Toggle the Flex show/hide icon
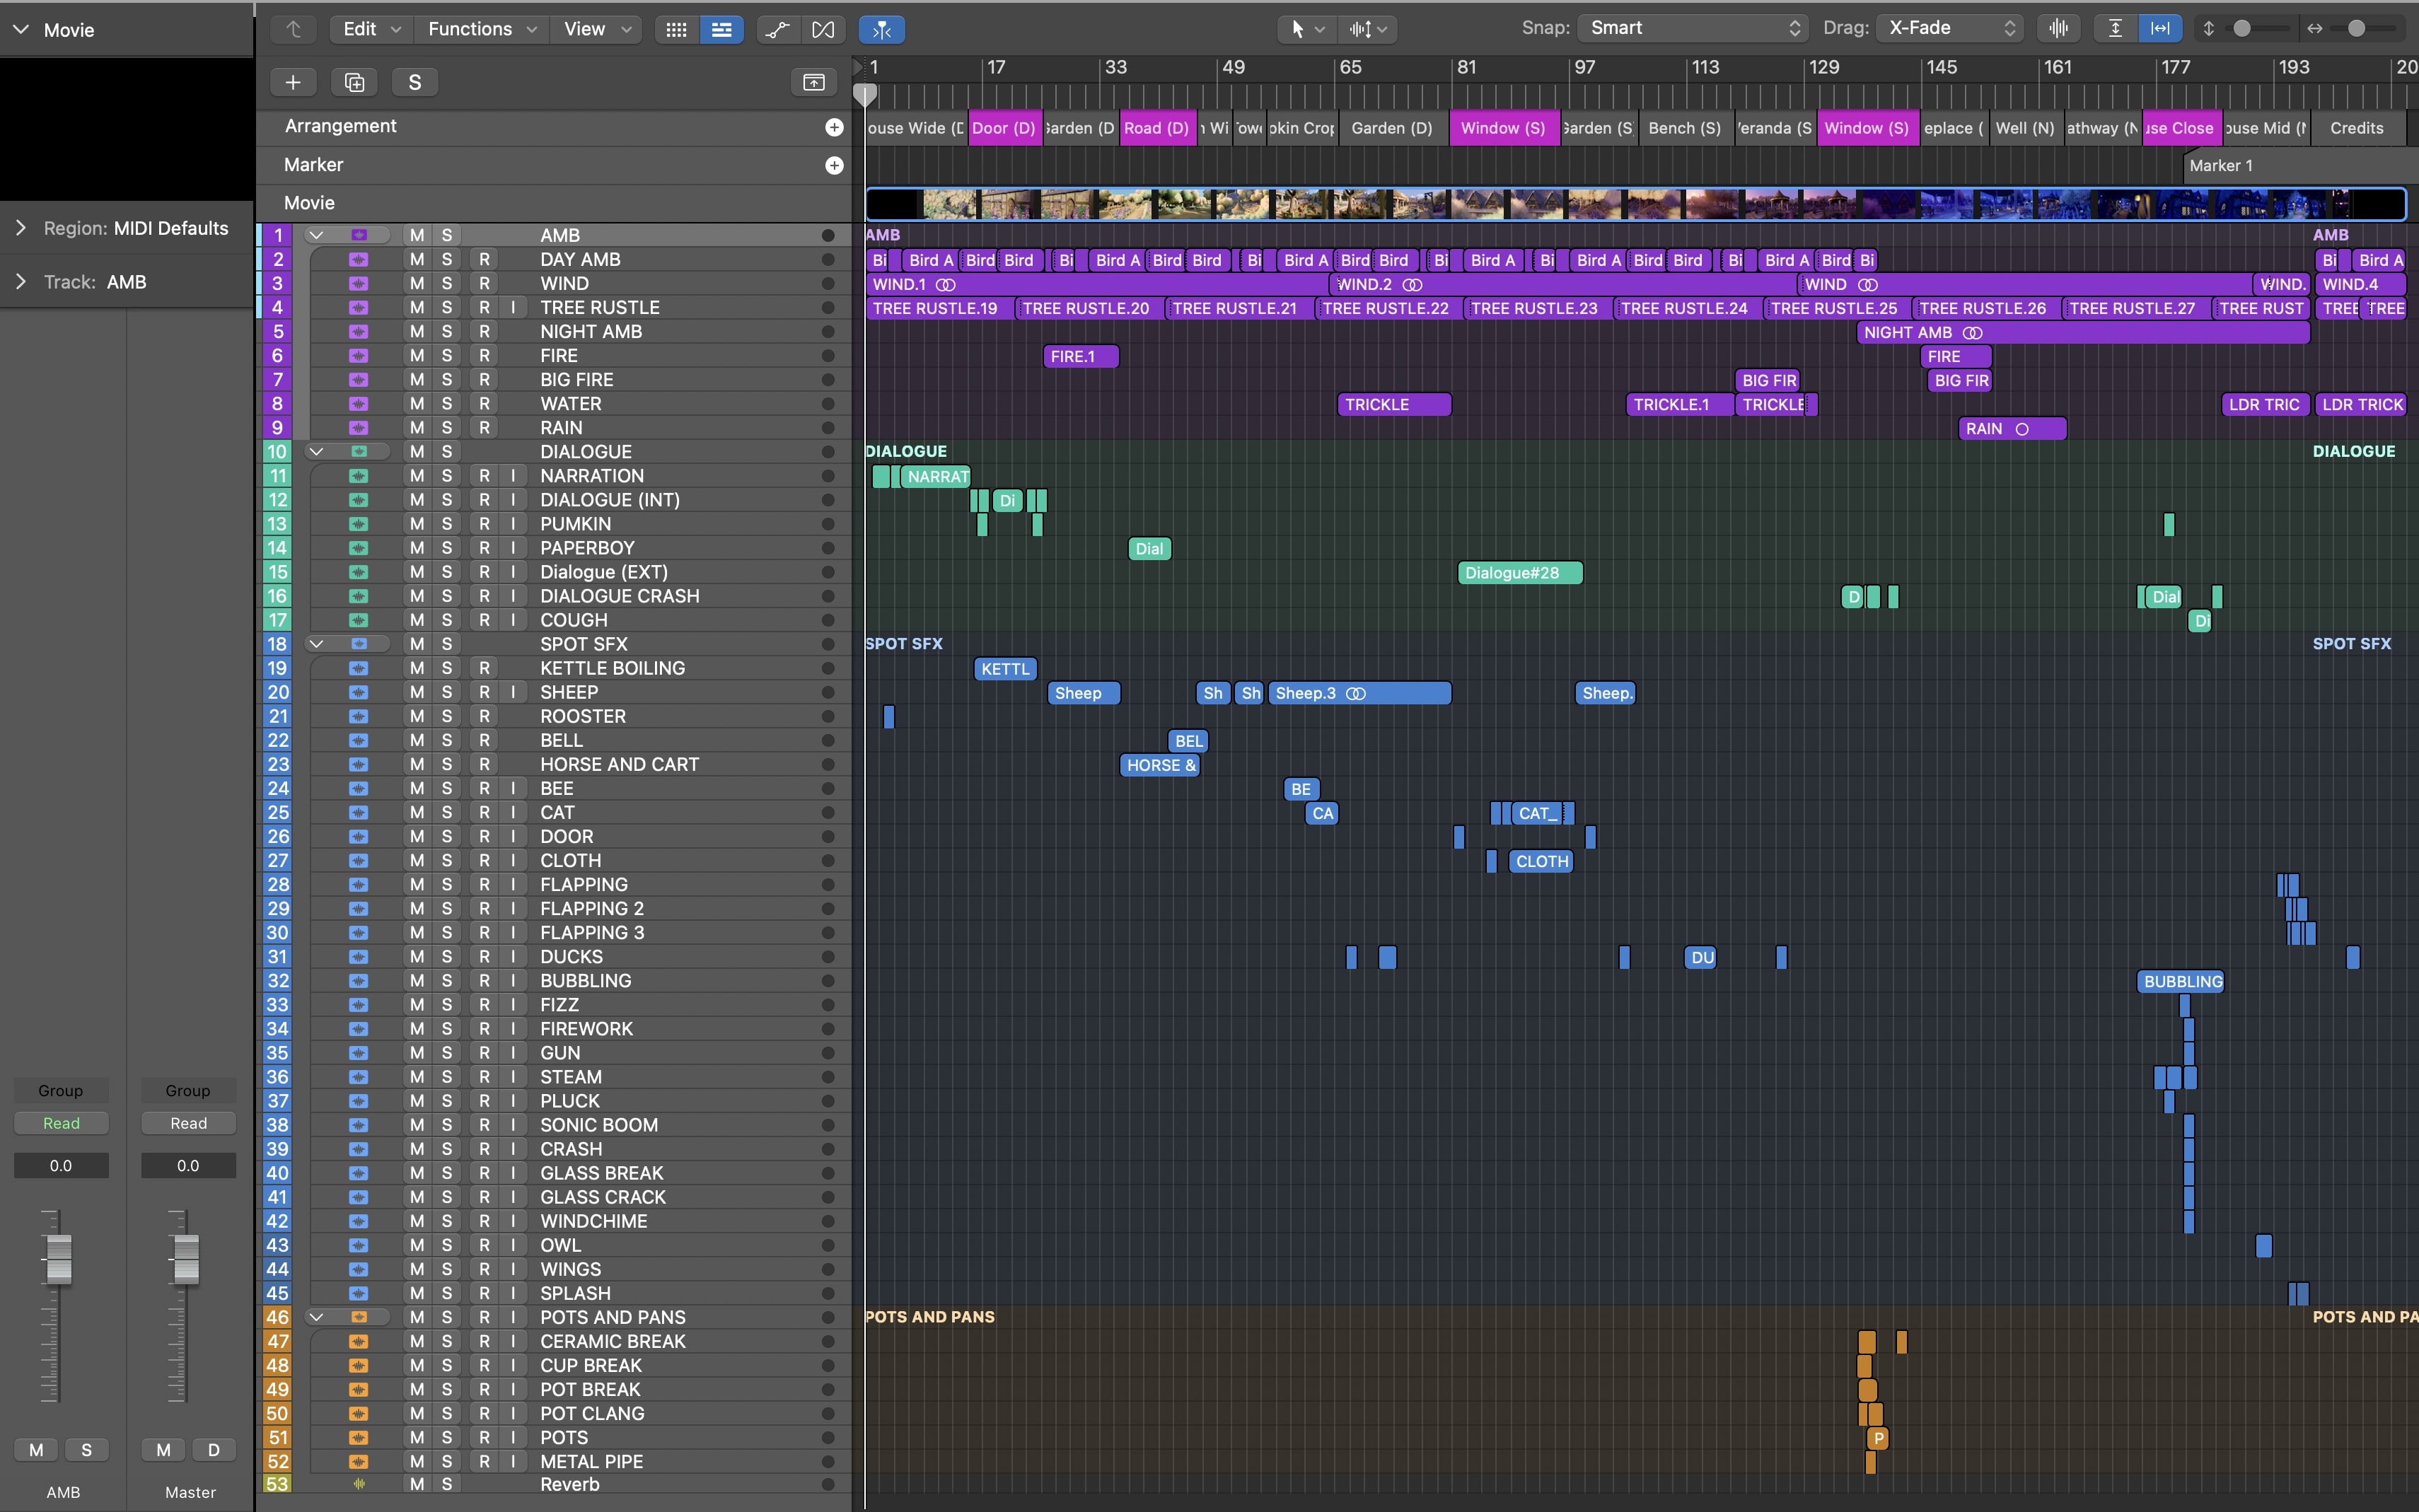The width and height of the screenshot is (2419, 1512). pyautogui.click(x=822, y=29)
